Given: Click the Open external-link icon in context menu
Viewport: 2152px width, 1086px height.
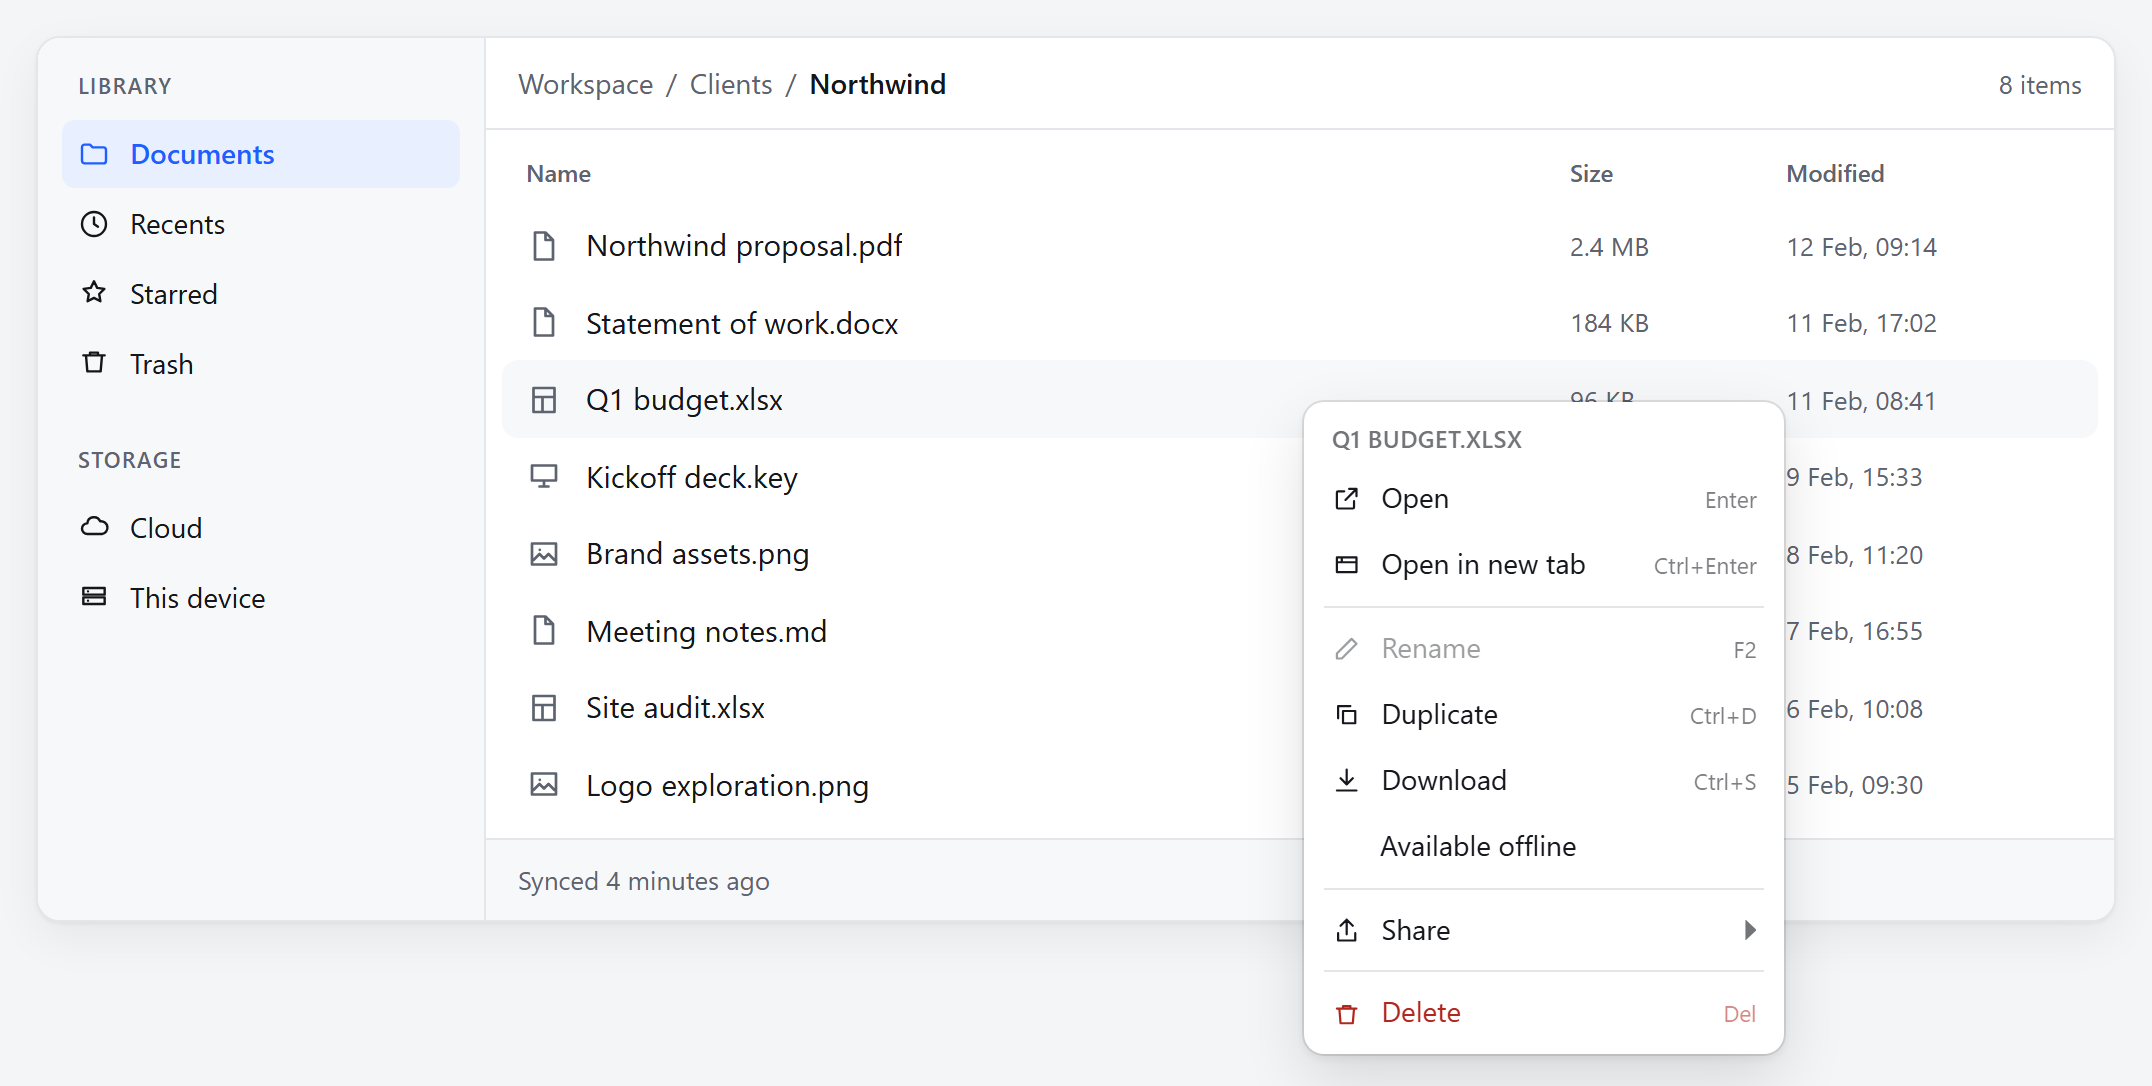Looking at the screenshot, I should point(1347,499).
